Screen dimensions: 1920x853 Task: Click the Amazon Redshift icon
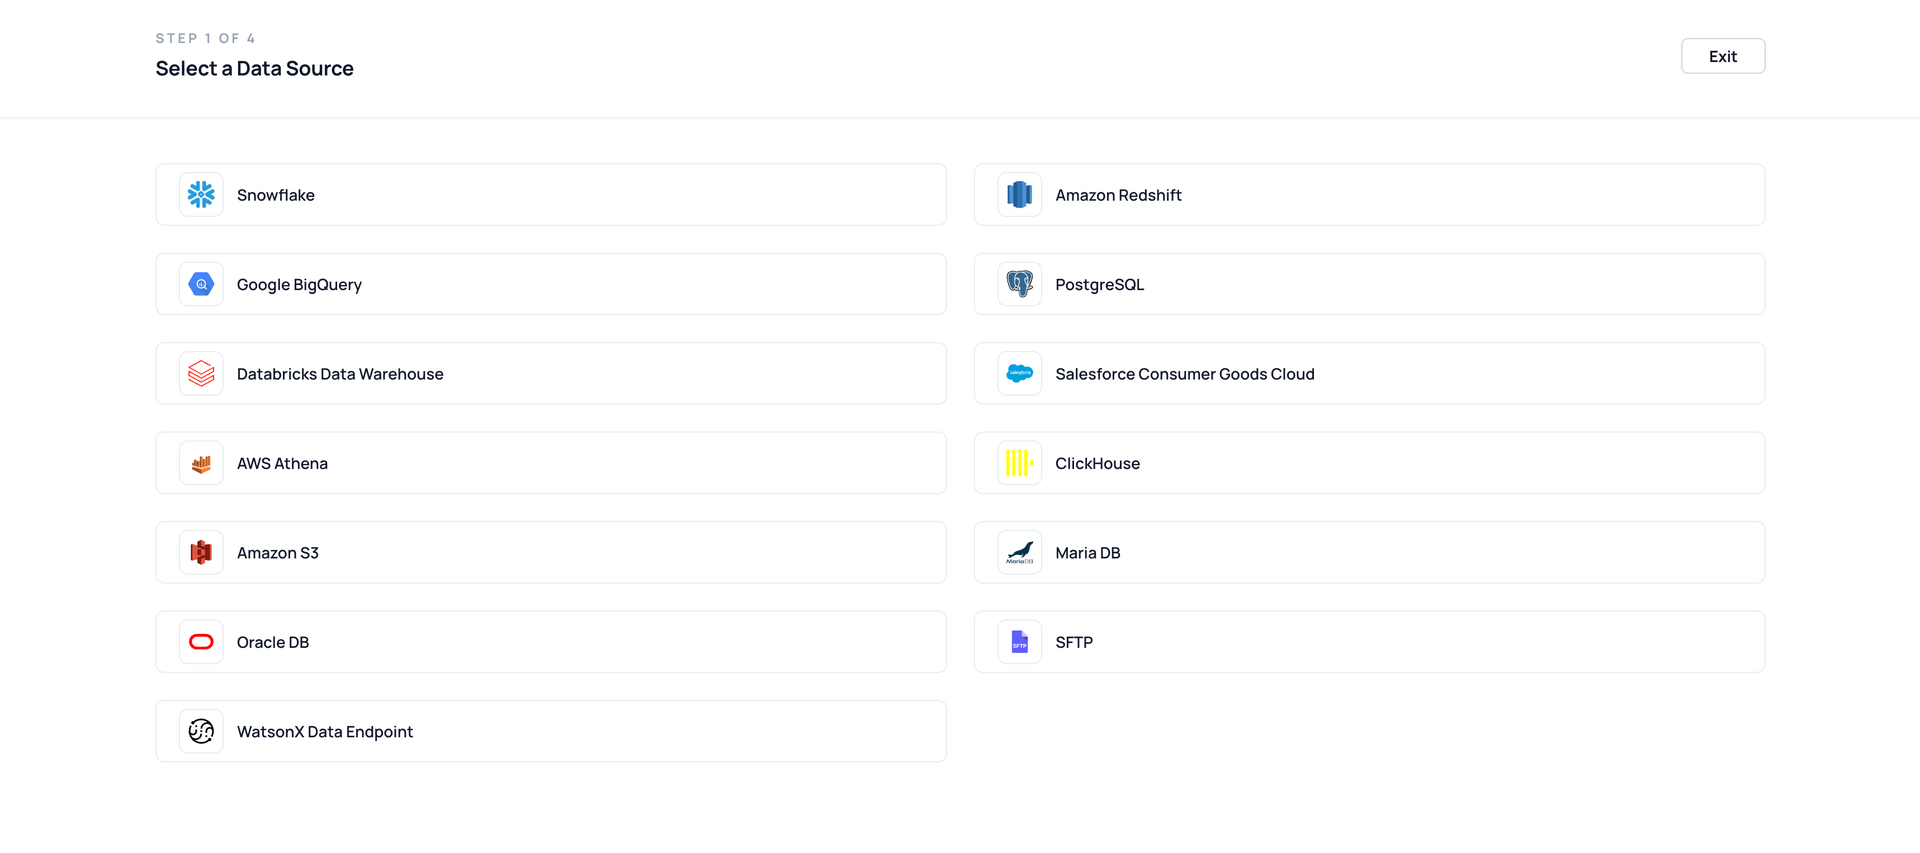1019,195
